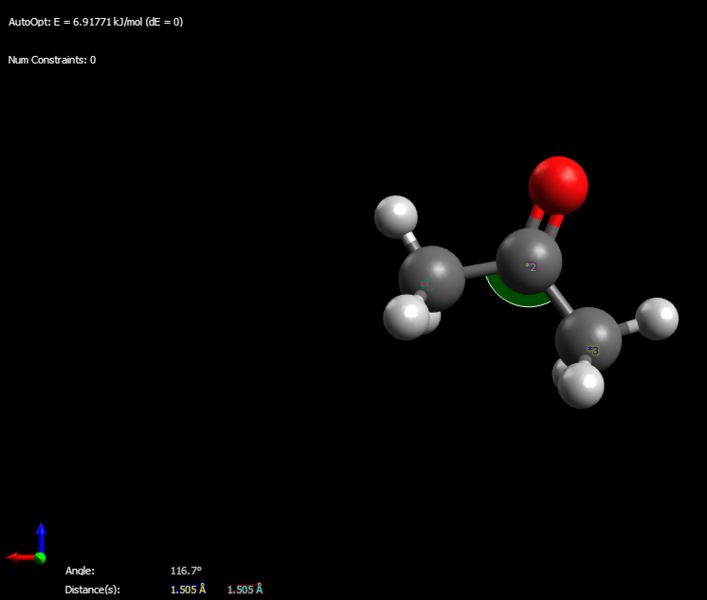Screen dimensions: 707x600
Task: Select hydrogen atom below carbon *1
Action: pyautogui.click(x=407, y=316)
